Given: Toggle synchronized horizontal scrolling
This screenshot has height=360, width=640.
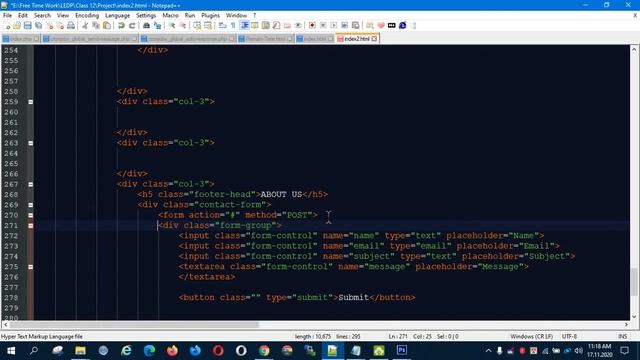Looking at the screenshot, I should click(208, 25).
